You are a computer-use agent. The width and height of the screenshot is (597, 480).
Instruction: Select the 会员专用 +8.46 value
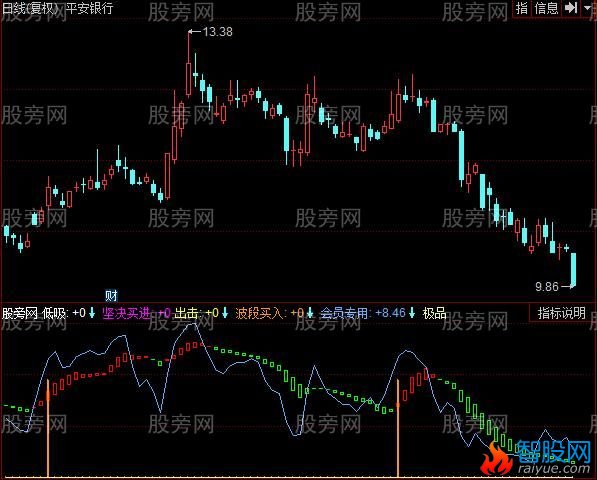point(391,313)
